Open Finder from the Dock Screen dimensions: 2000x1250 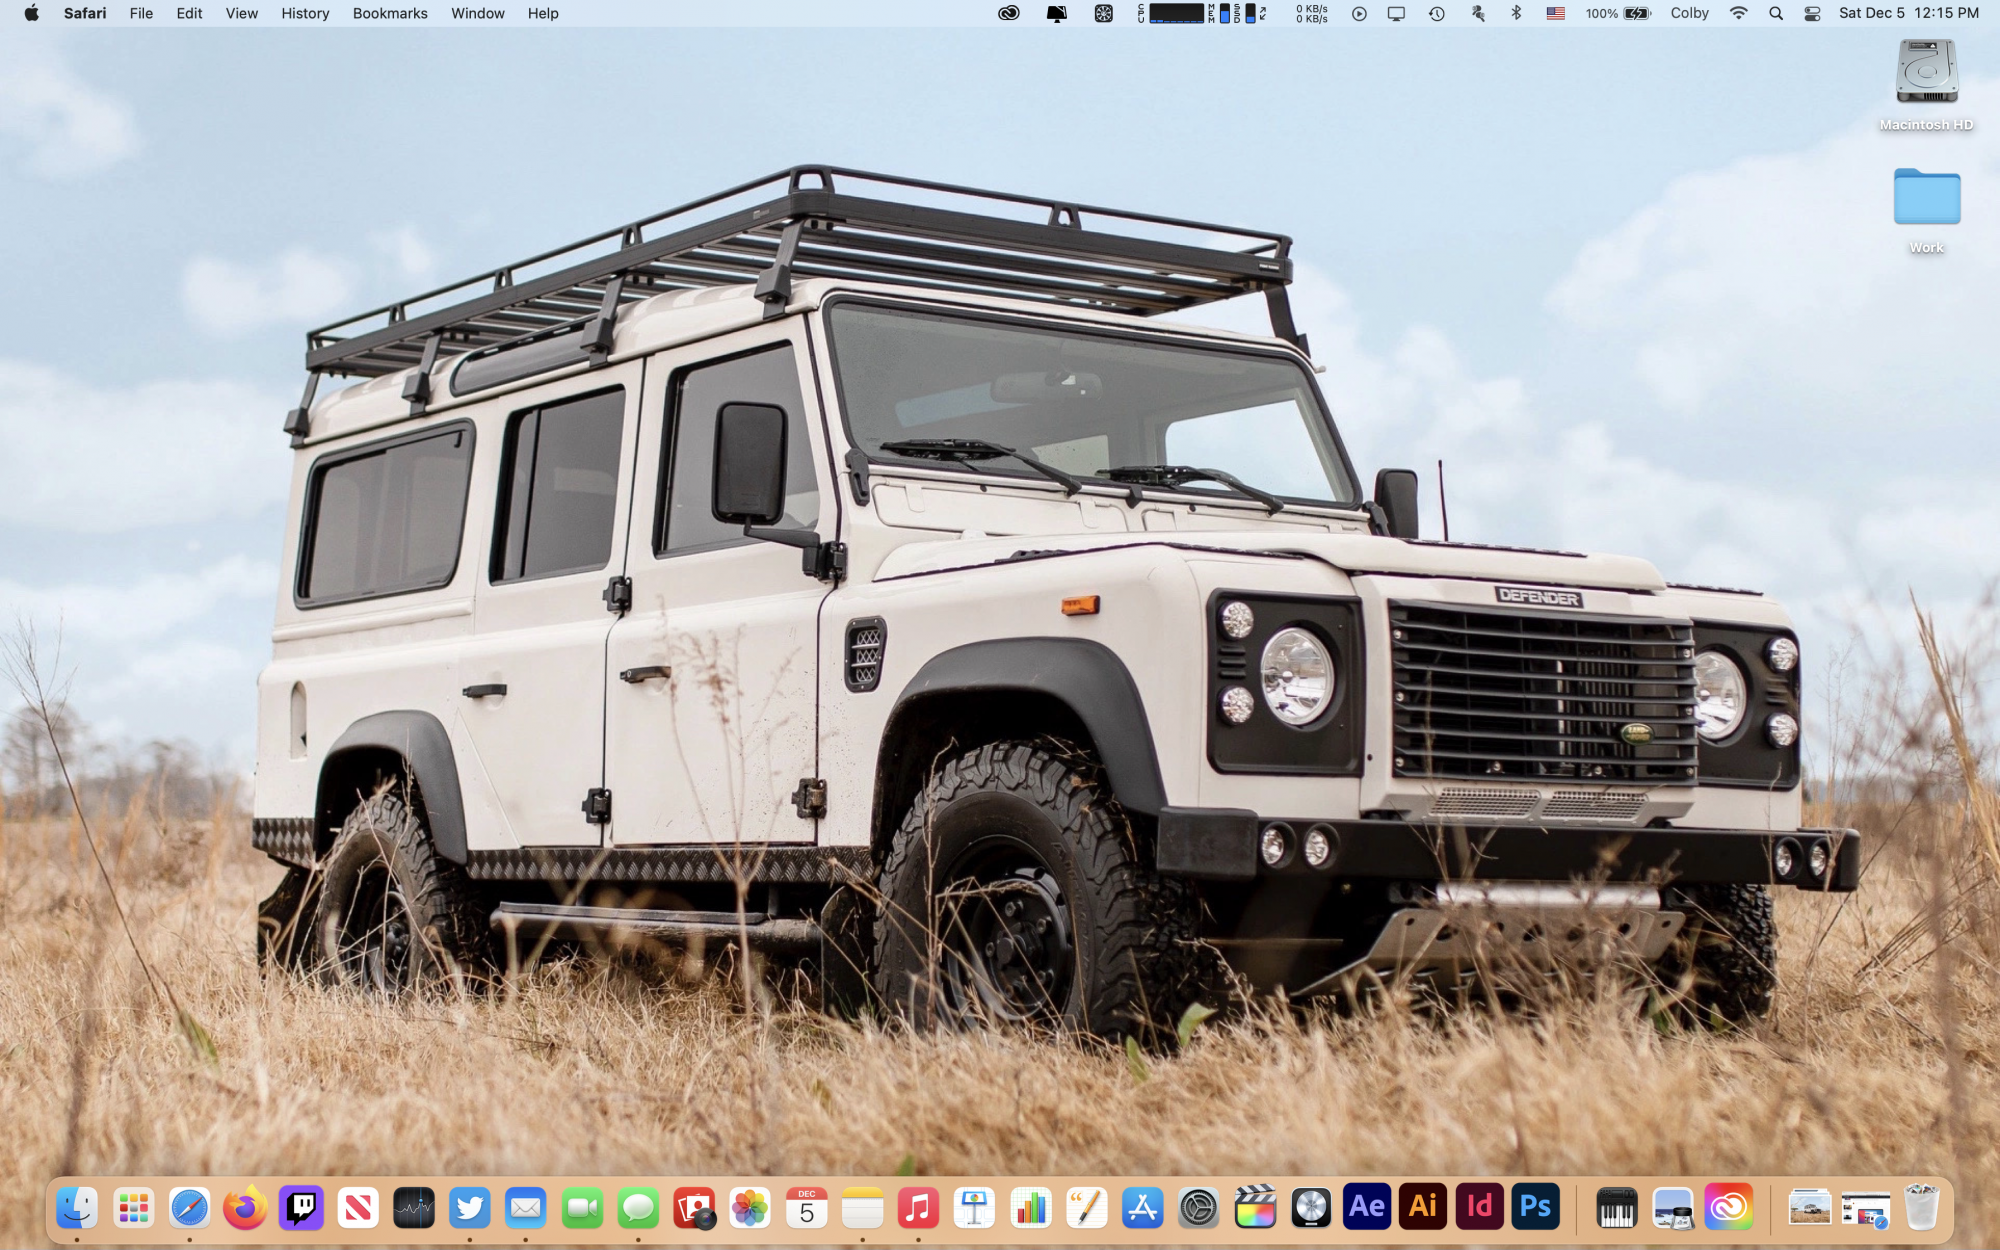click(x=77, y=1208)
